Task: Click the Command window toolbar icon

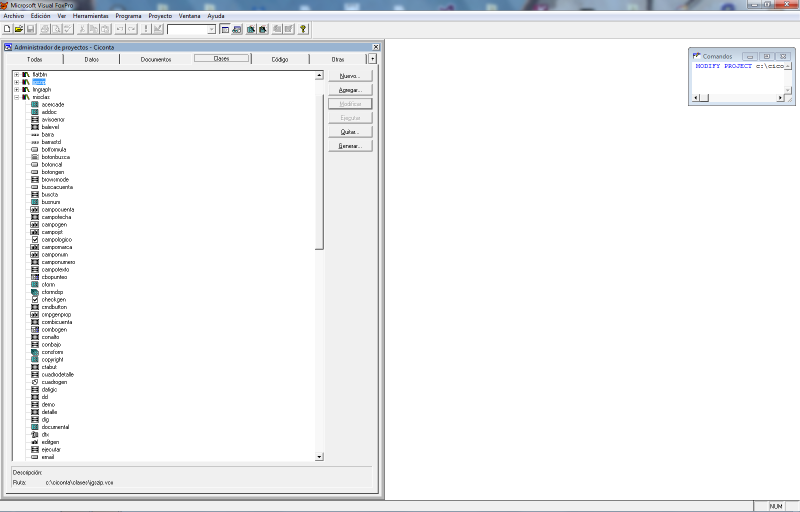Action: (x=224, y=29)
